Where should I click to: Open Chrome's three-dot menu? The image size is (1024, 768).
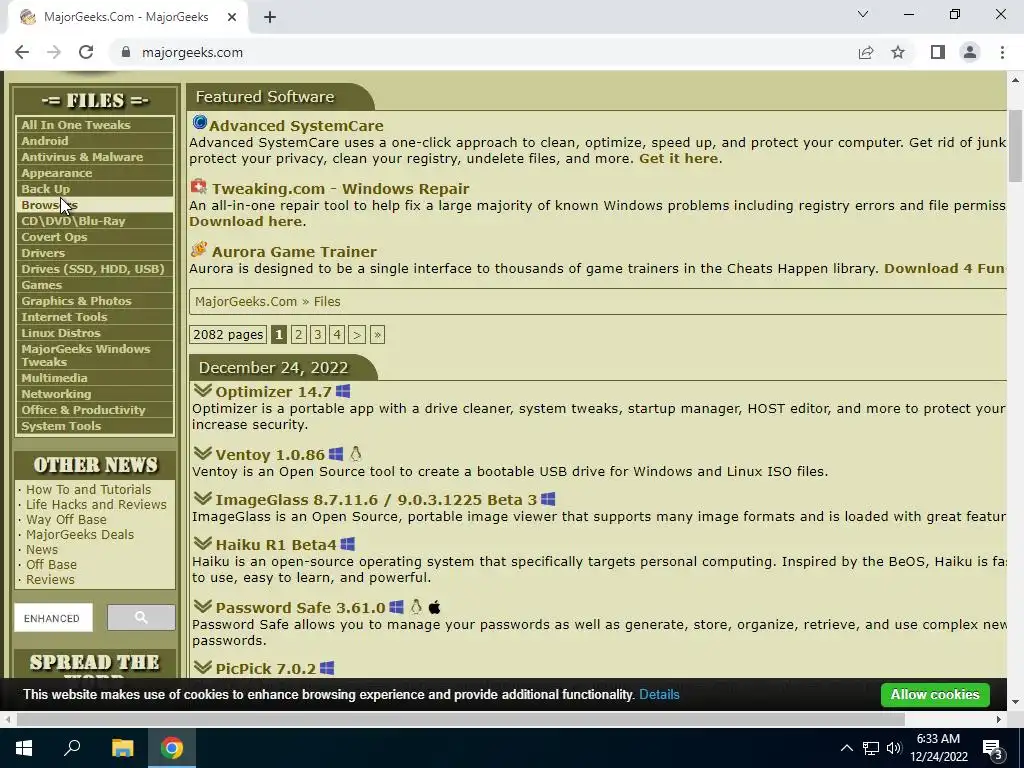pyautogui.click(x=1002, y=52)
